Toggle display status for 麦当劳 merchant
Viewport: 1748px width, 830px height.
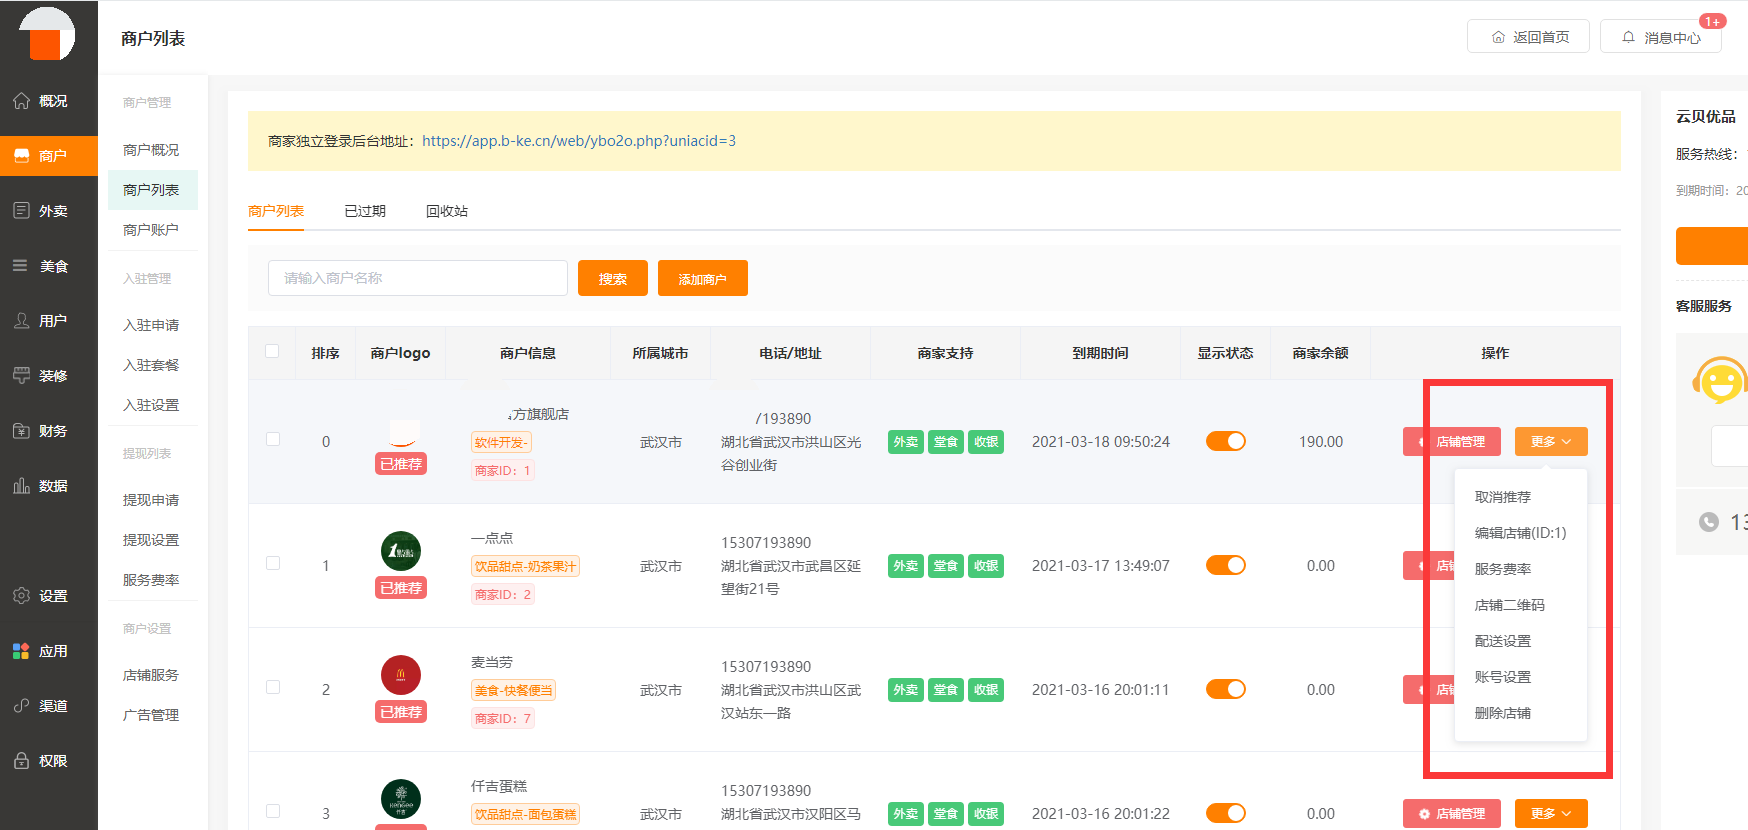tap(1225, 690)
